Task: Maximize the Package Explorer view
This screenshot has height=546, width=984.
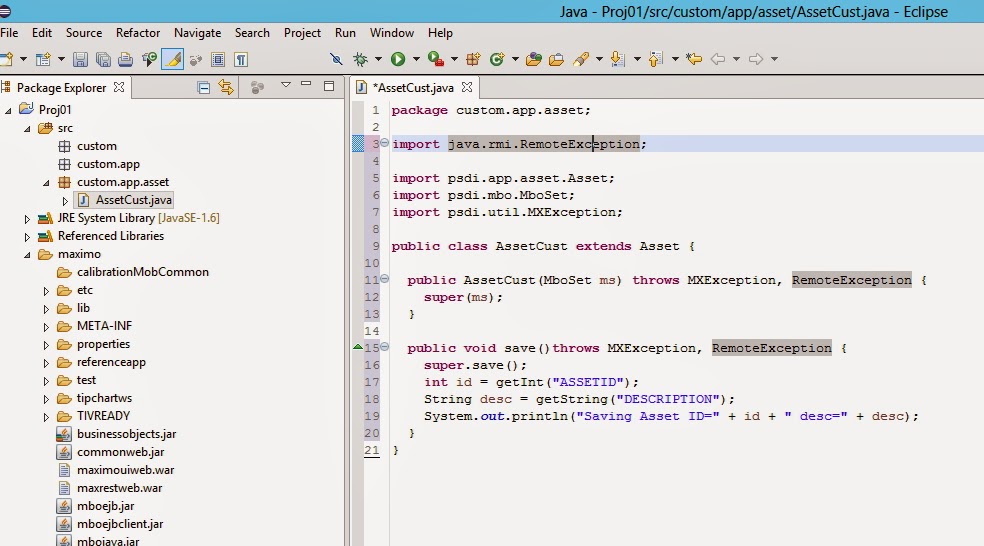Action: coord(329,86)
